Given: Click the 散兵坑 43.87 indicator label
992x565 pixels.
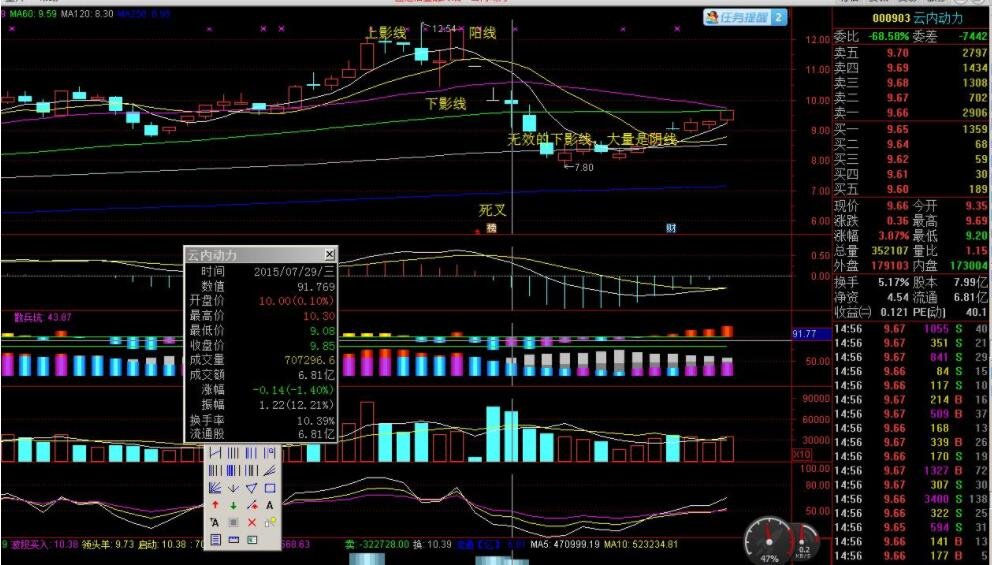Looking at the screenshot, I should click(x=43, y=317).
